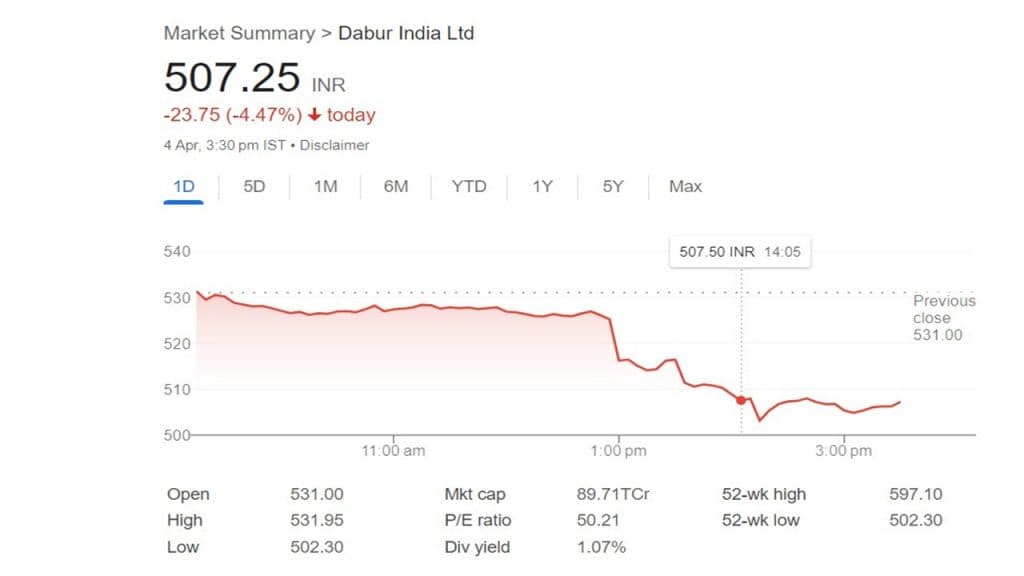Click the 507.50 INR 14:05 tooltip
This screenshot has width=1024, height=576.
(x=740, y=252)
